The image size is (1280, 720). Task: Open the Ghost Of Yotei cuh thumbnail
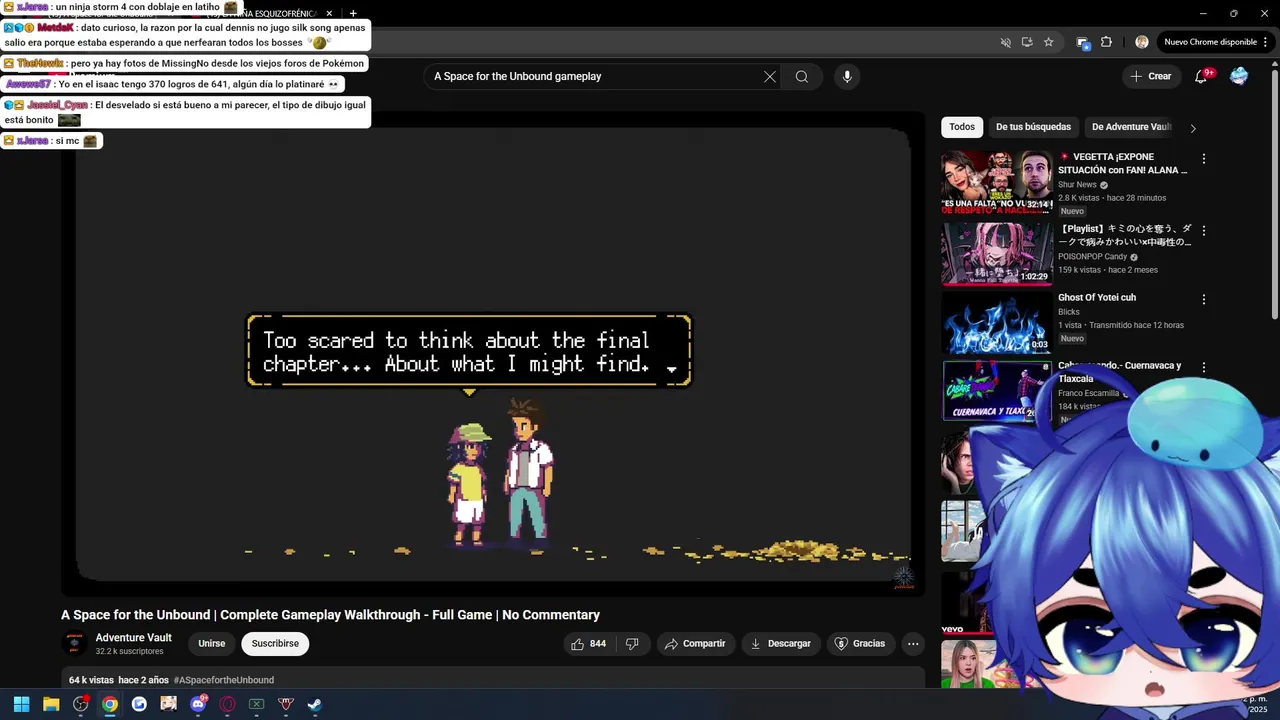pyautogui.click(x=997, y=324)
